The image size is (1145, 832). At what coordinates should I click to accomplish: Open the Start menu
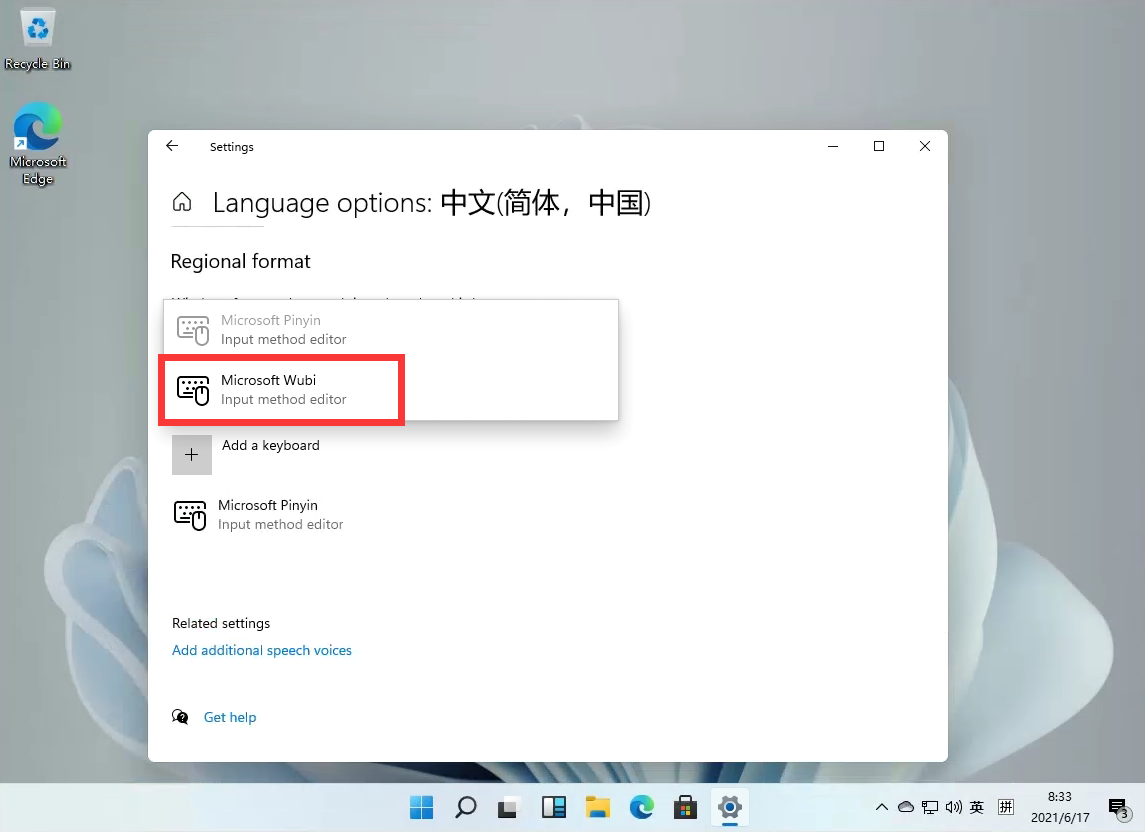[x=421, y=807]
